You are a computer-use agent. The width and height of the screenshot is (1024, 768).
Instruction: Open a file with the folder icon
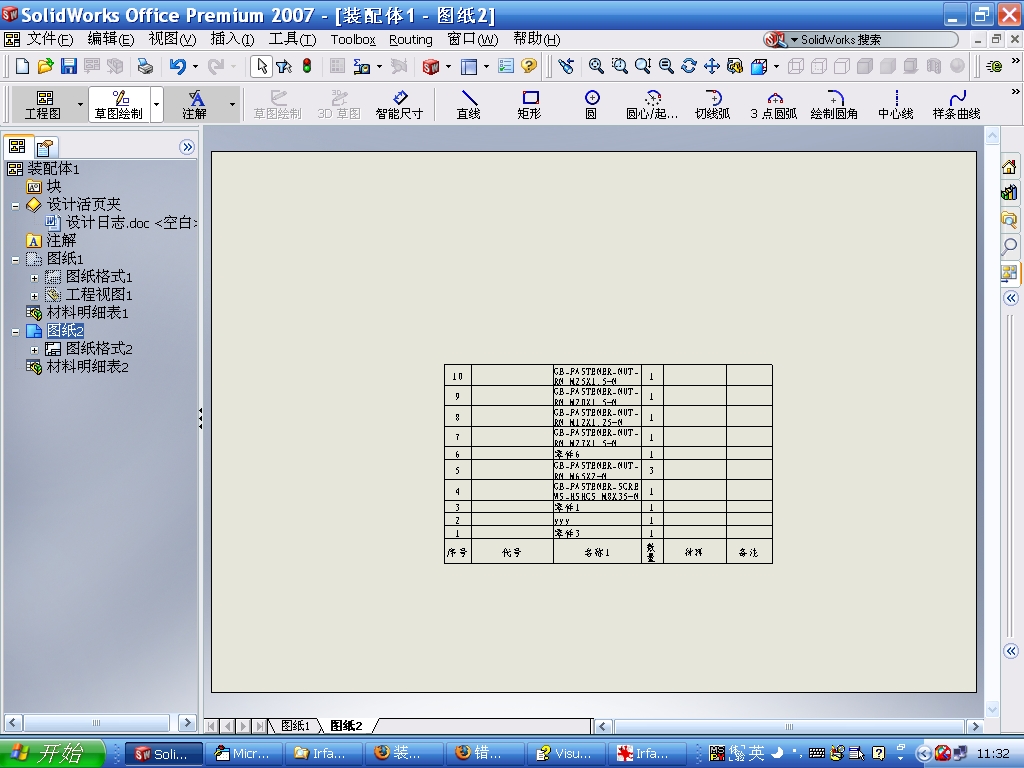[x=45, y=66]
